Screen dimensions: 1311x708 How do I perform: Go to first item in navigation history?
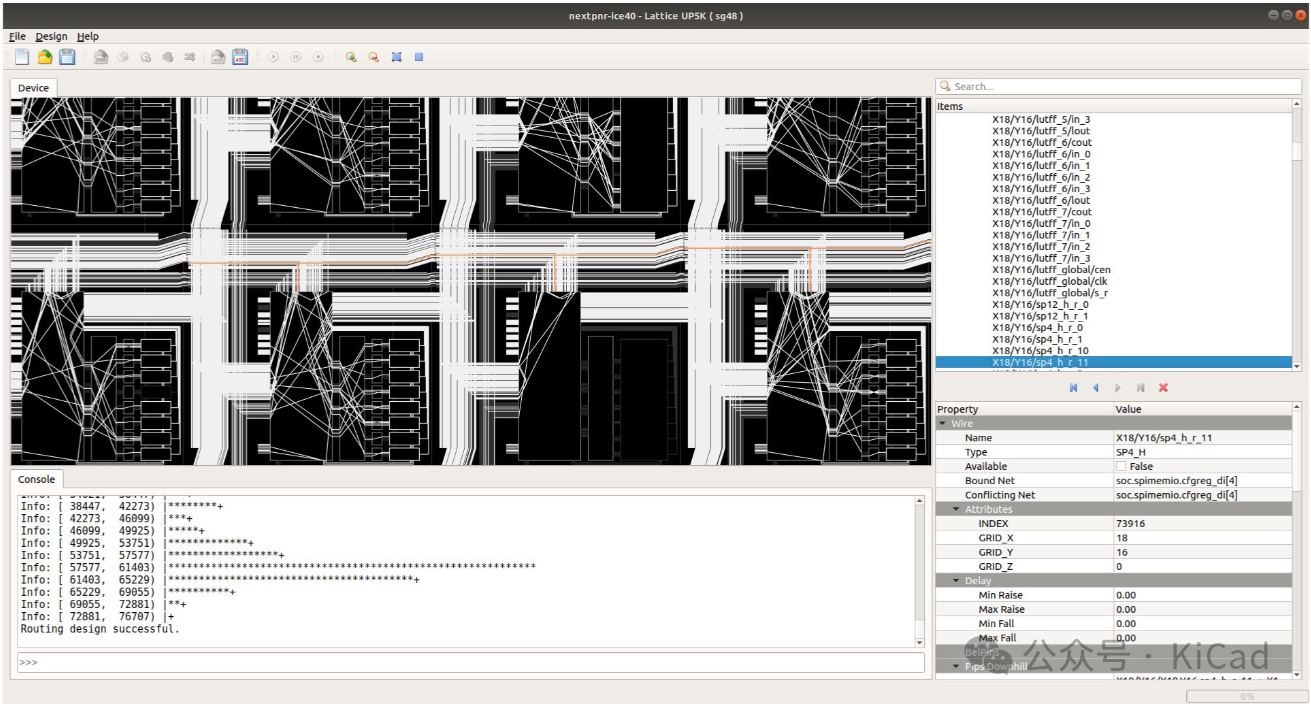(x=1074, y=388)
